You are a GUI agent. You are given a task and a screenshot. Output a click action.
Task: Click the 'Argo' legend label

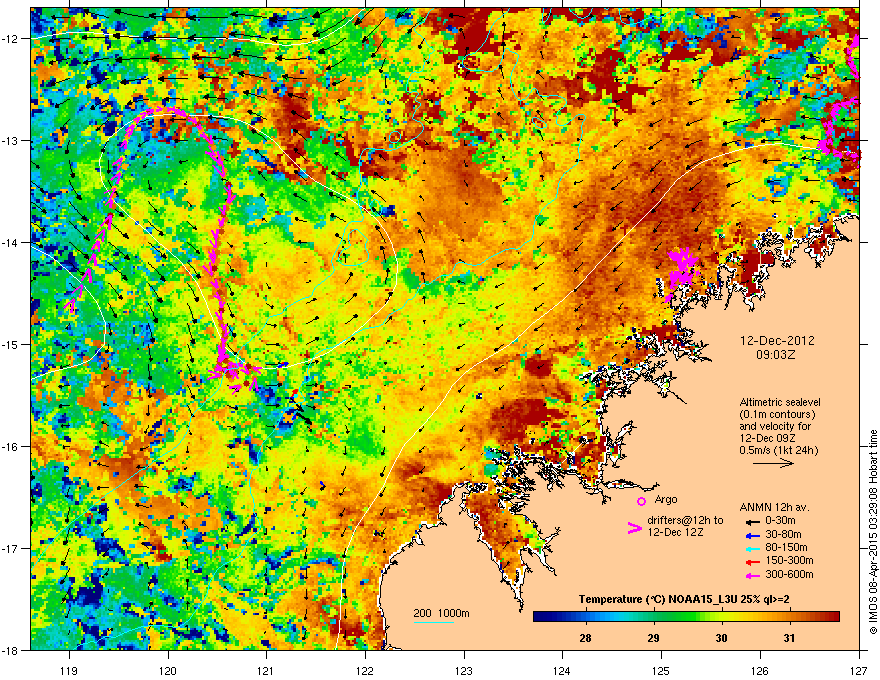(x=666, y=499)
